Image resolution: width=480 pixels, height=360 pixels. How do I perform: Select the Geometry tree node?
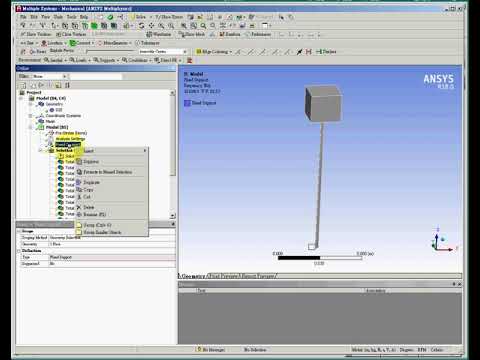tap(54, 104)
